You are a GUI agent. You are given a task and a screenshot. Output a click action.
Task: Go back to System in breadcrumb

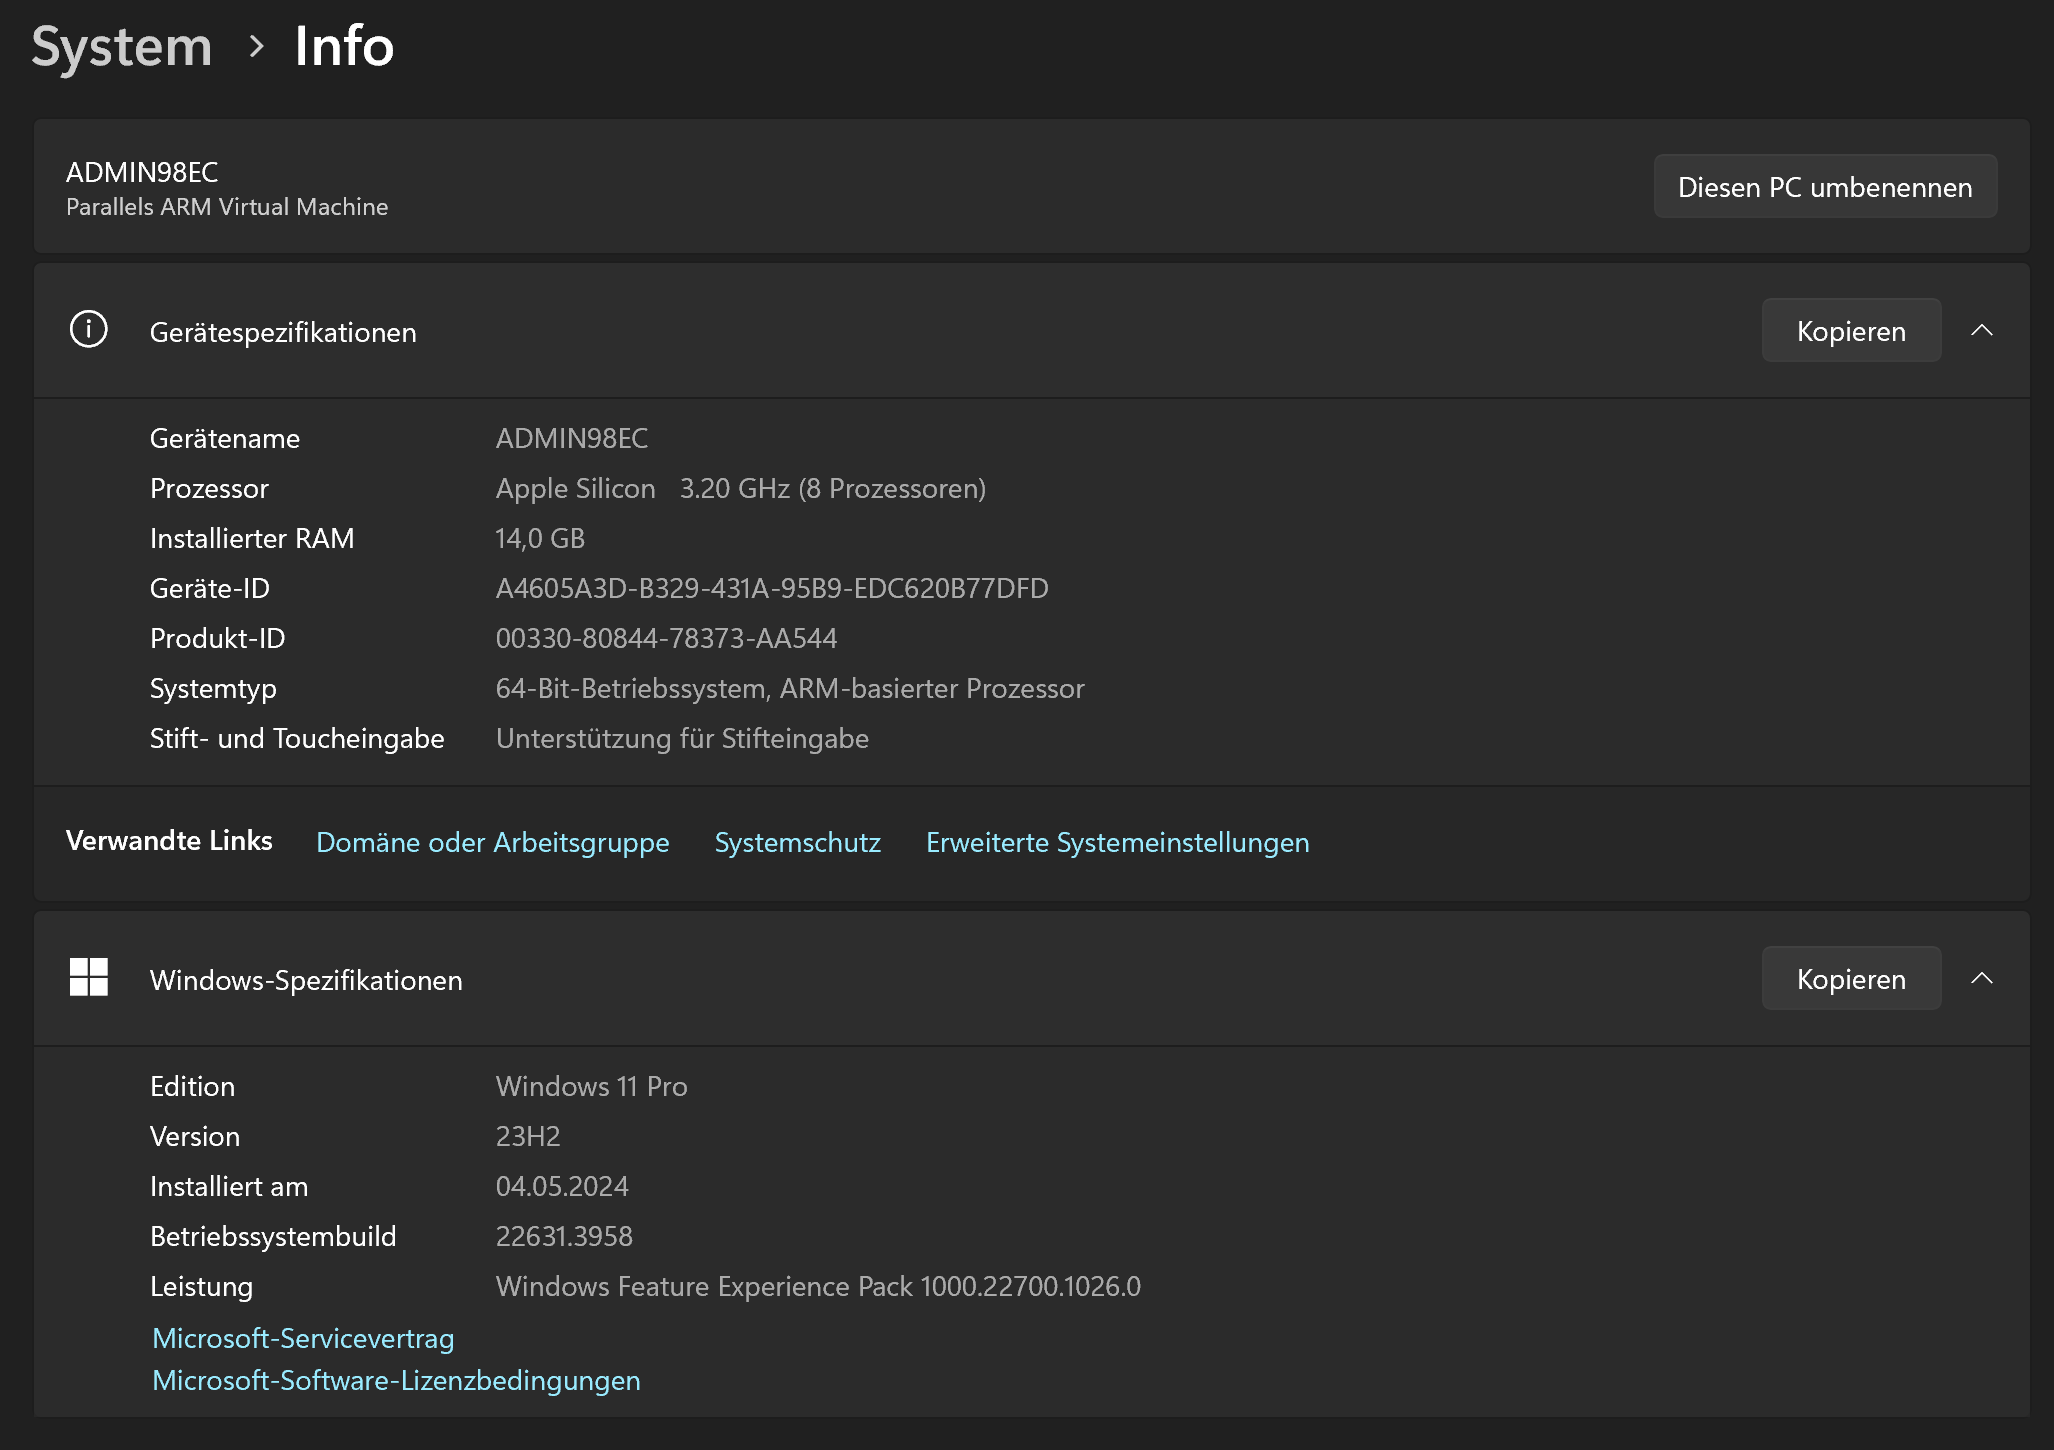122,47
